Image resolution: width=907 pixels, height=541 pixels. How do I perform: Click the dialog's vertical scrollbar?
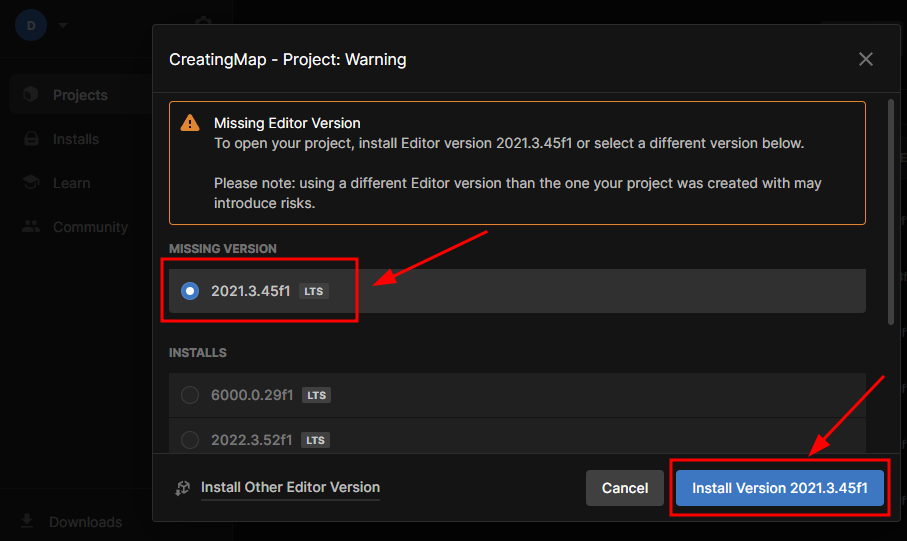click(x=891, y=210)
